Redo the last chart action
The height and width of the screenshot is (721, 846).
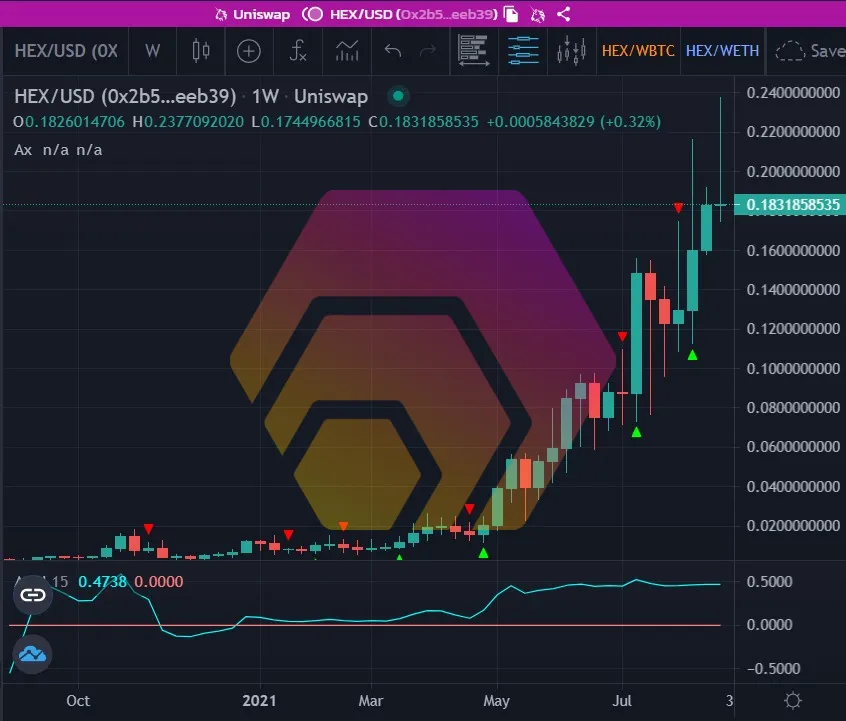428,51
